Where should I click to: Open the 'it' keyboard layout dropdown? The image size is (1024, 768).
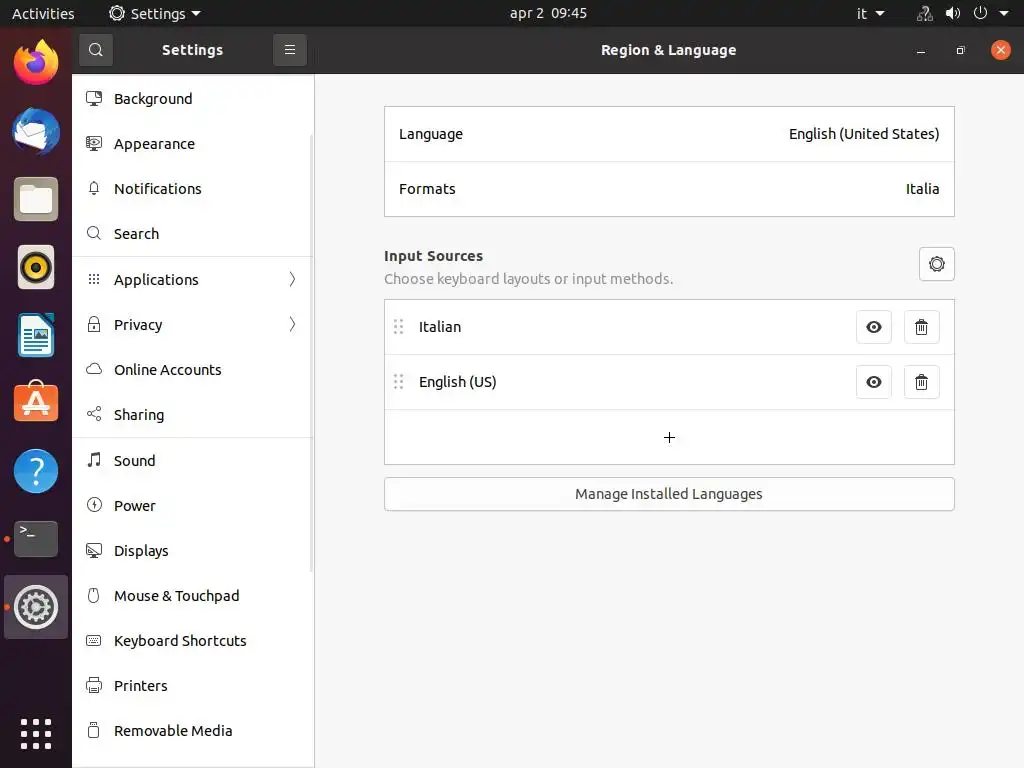tap(871, 13)
